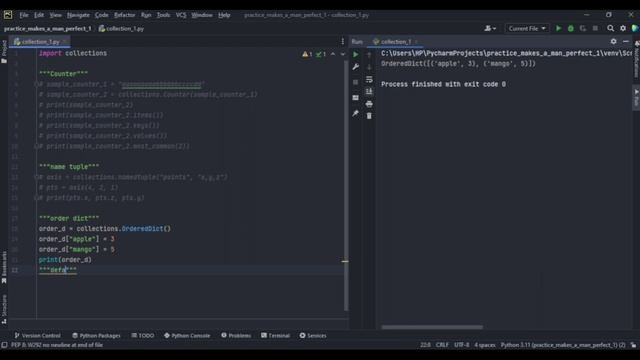
Task: Toggle soft-wrap in the Run console
Action: coord(369,79)
